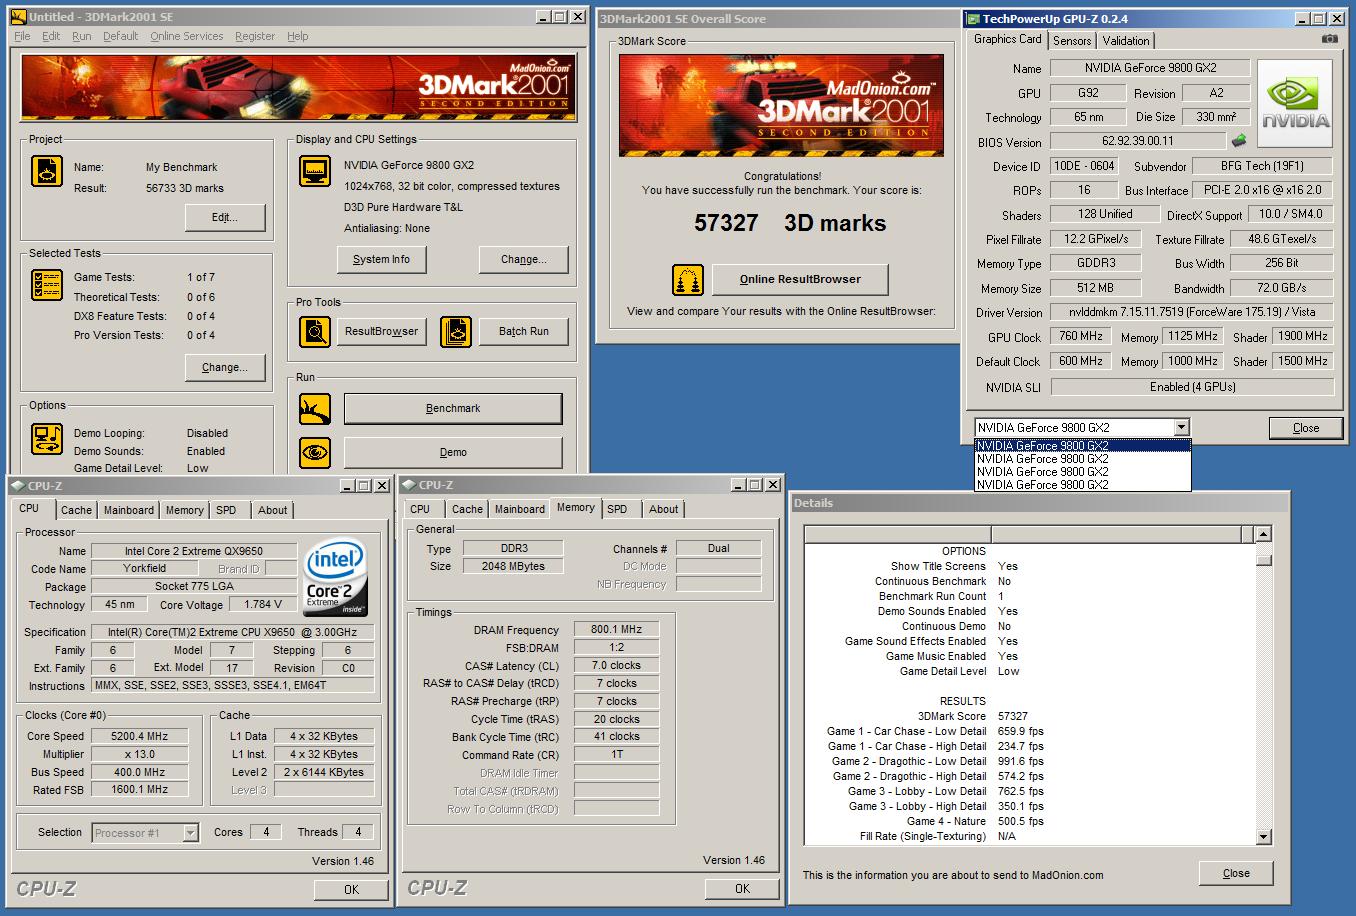The height and width of the screenshot is (916, 1356).
Task: Click the BIOS save chip icon in GPU-Z
Action: coord(1239,141)
